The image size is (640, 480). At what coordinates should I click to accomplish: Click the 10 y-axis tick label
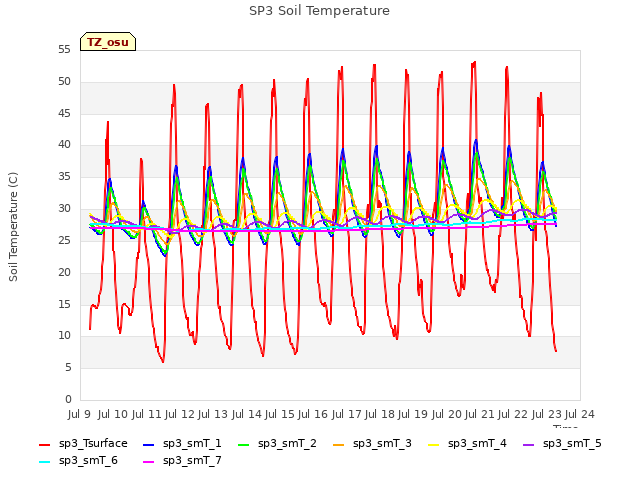pos(64,336)
